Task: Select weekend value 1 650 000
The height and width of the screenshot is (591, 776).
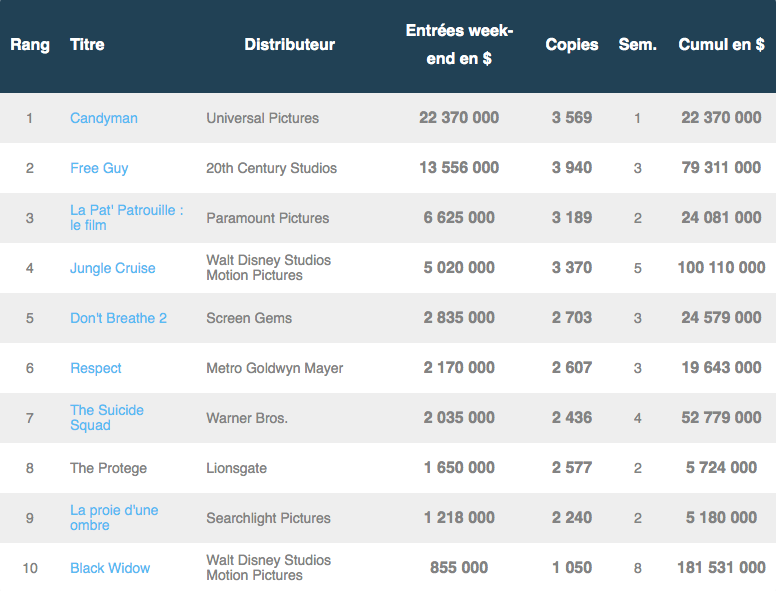Action: coord(459,468)
